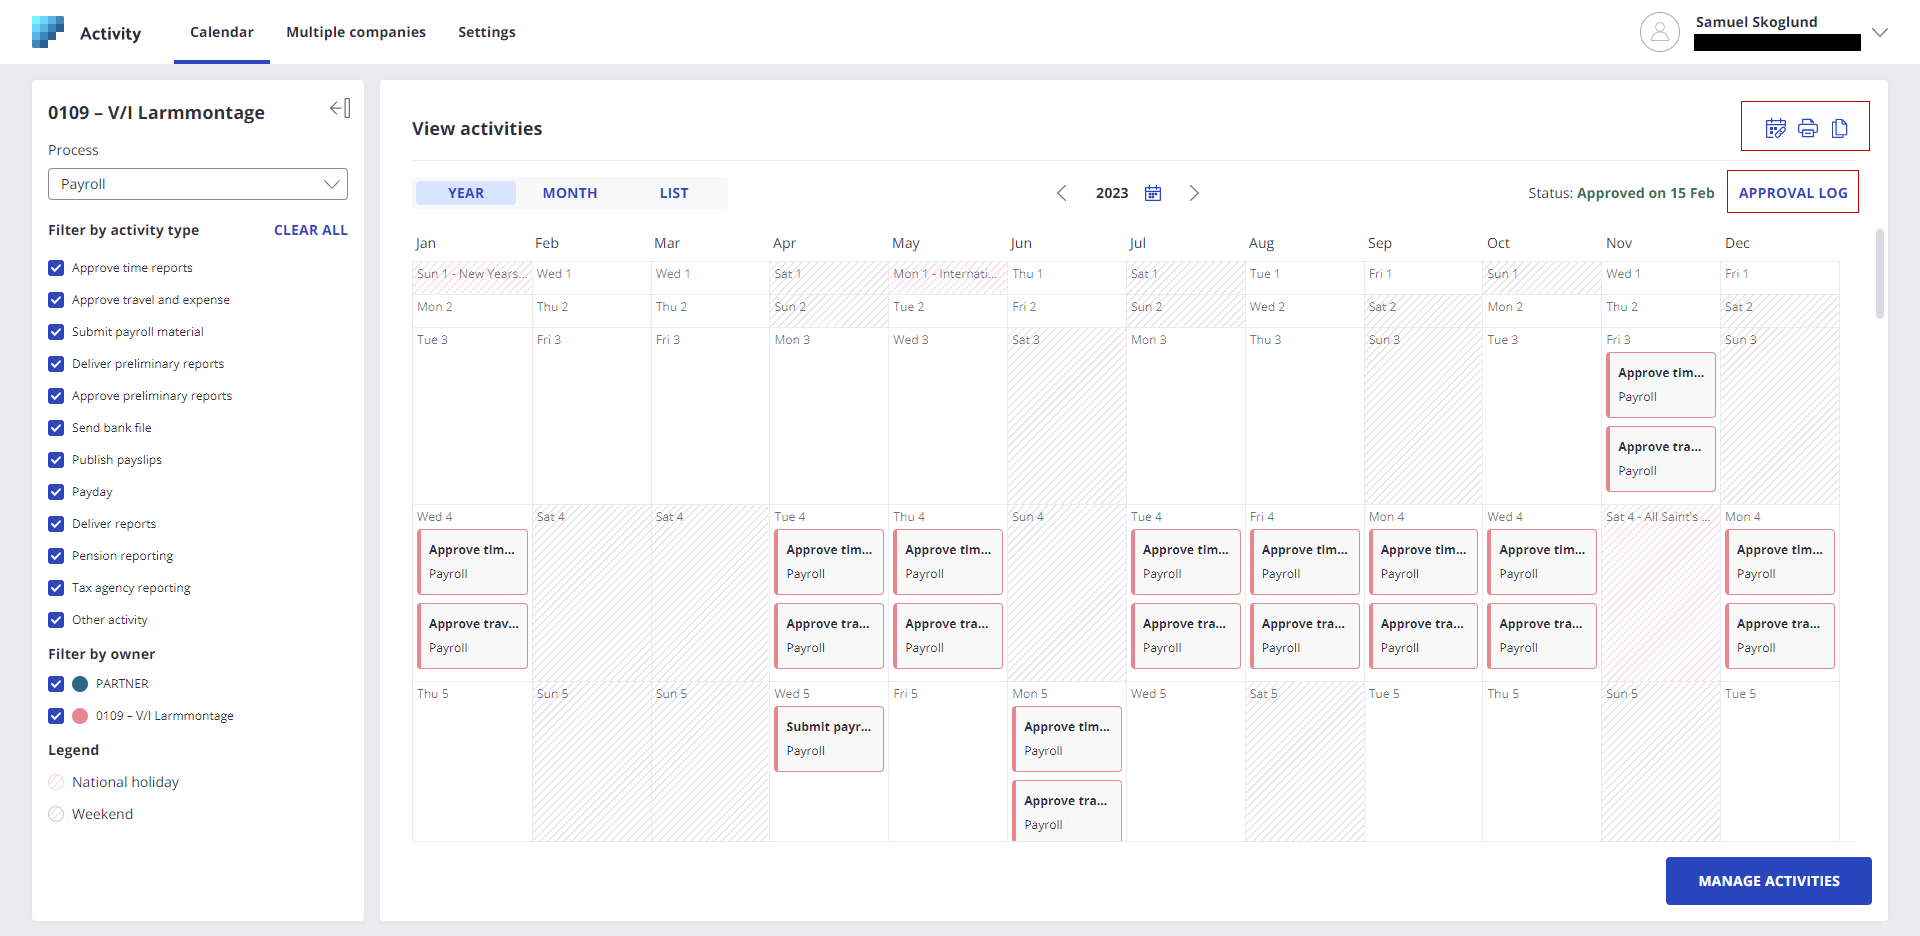Open December Mon 4 Approve travel card
Viewport: 1920px width, 936px height.
tap(1780, 636)
